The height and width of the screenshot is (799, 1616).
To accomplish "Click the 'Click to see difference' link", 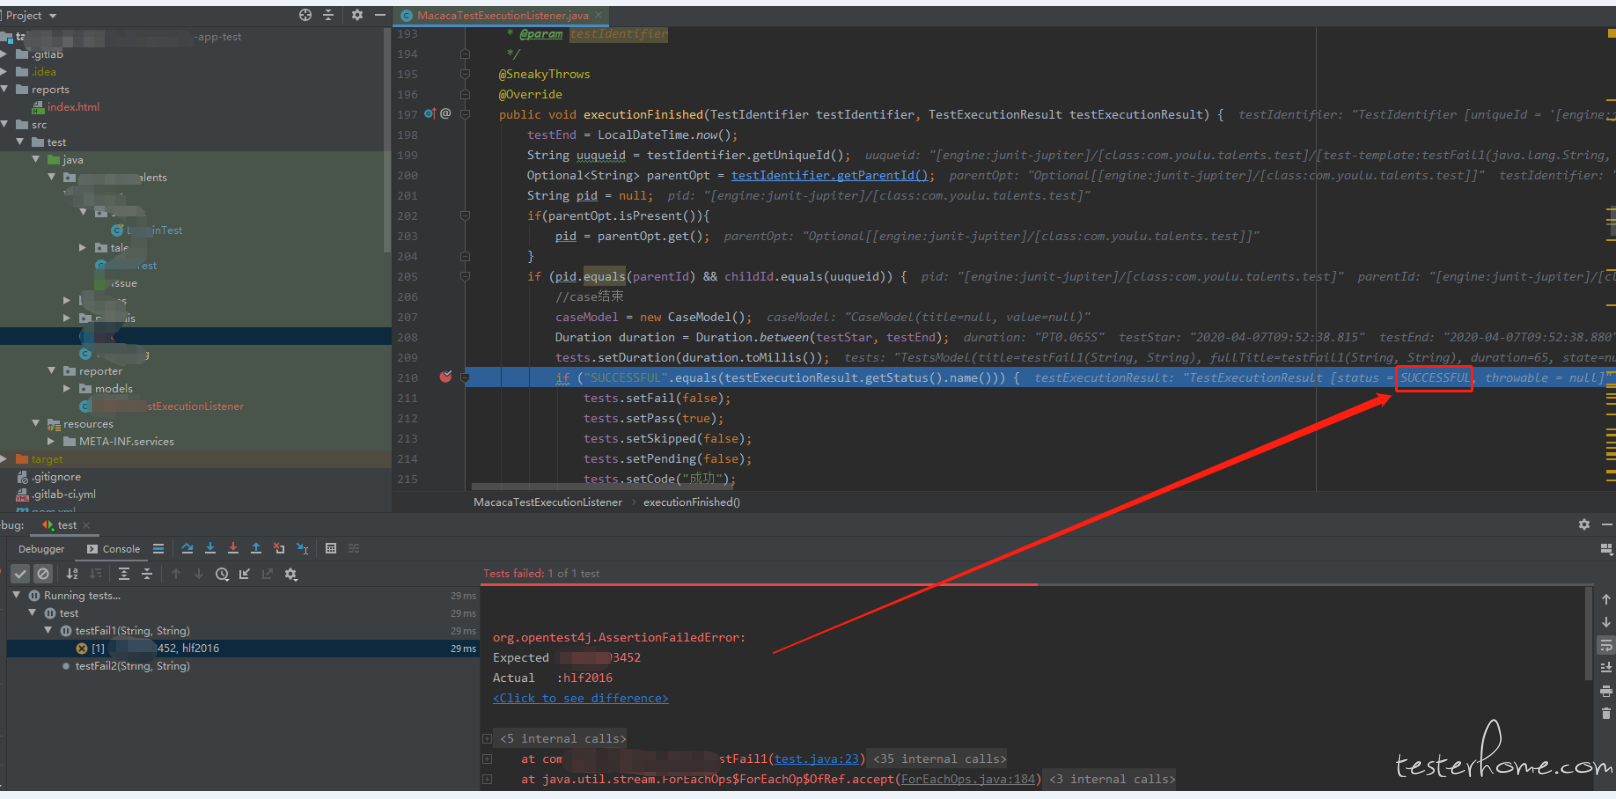I will pos(581,698).
